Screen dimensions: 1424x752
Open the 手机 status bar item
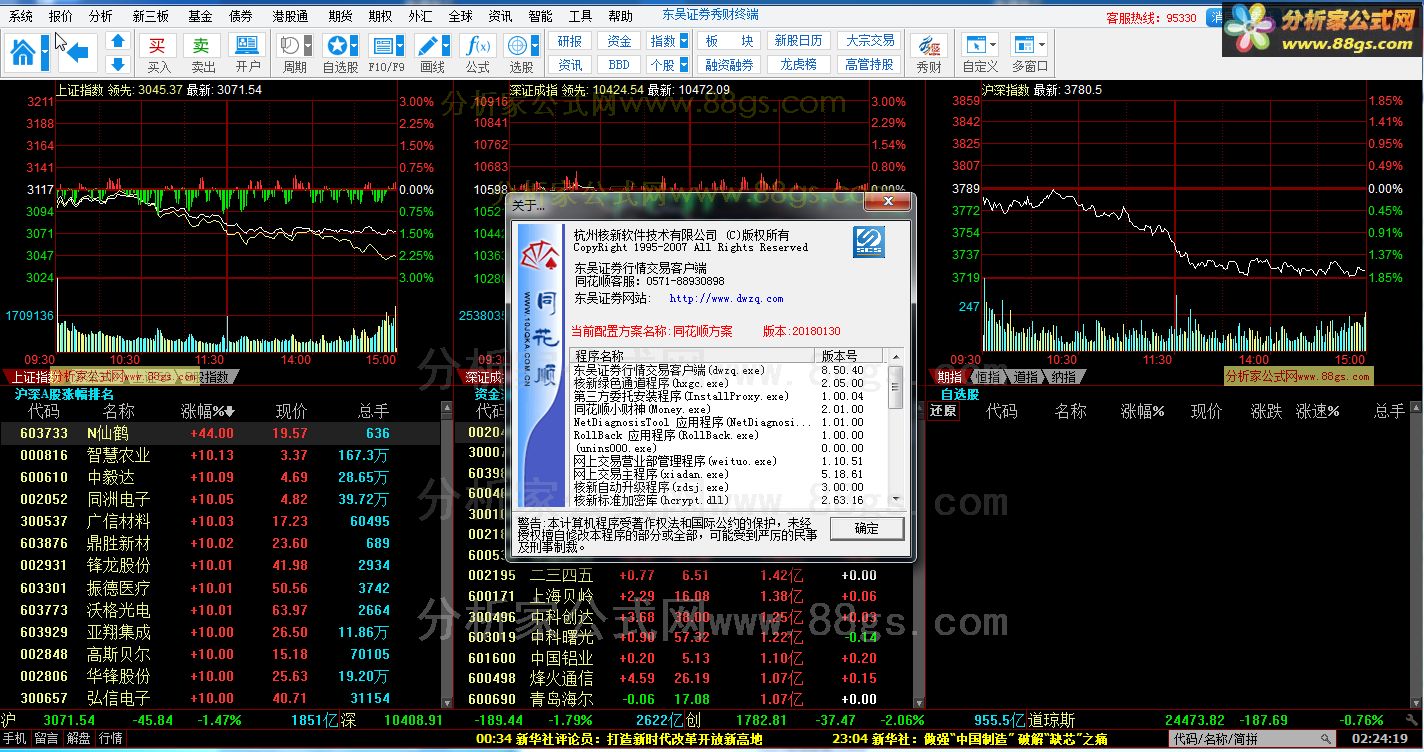(15, 739)
